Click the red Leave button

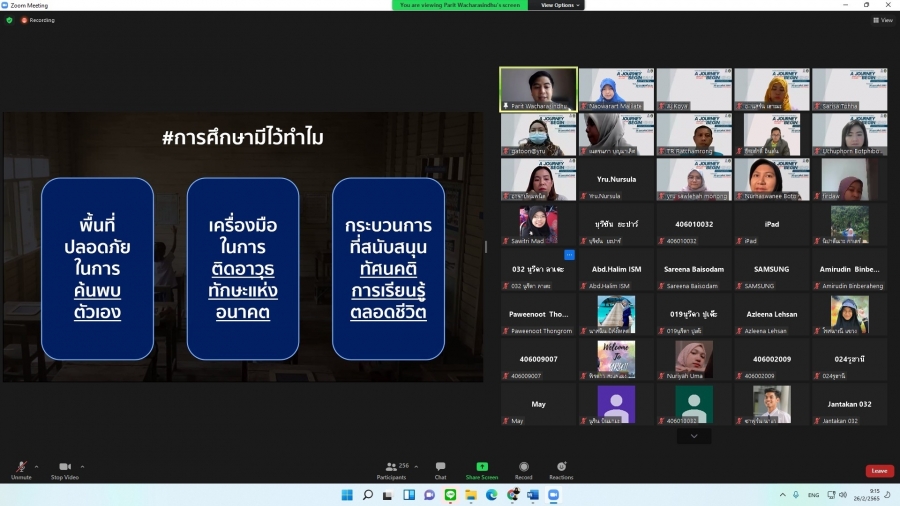pos(879,471)
